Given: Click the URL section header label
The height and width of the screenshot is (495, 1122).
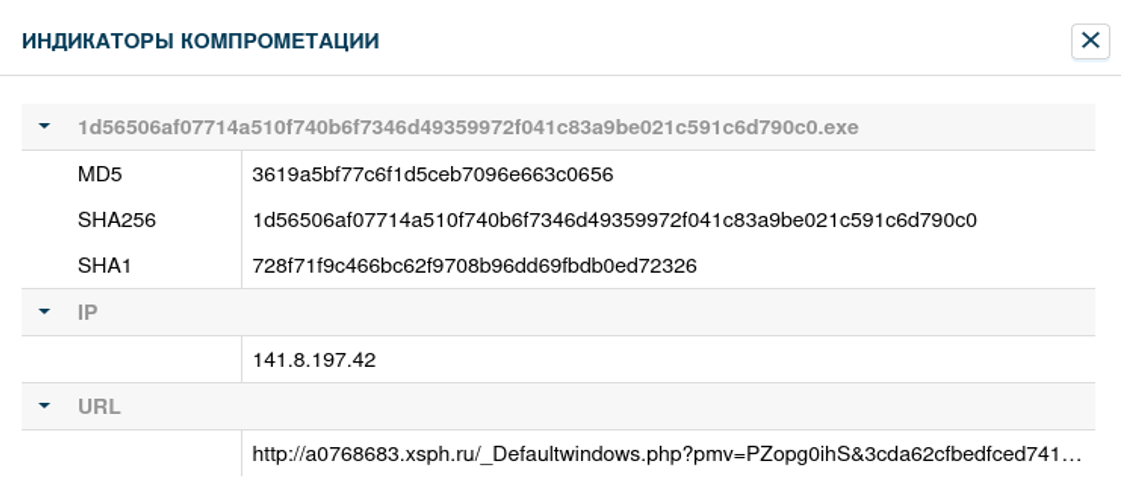Looking at the screenshot, I should coord(99,407).
